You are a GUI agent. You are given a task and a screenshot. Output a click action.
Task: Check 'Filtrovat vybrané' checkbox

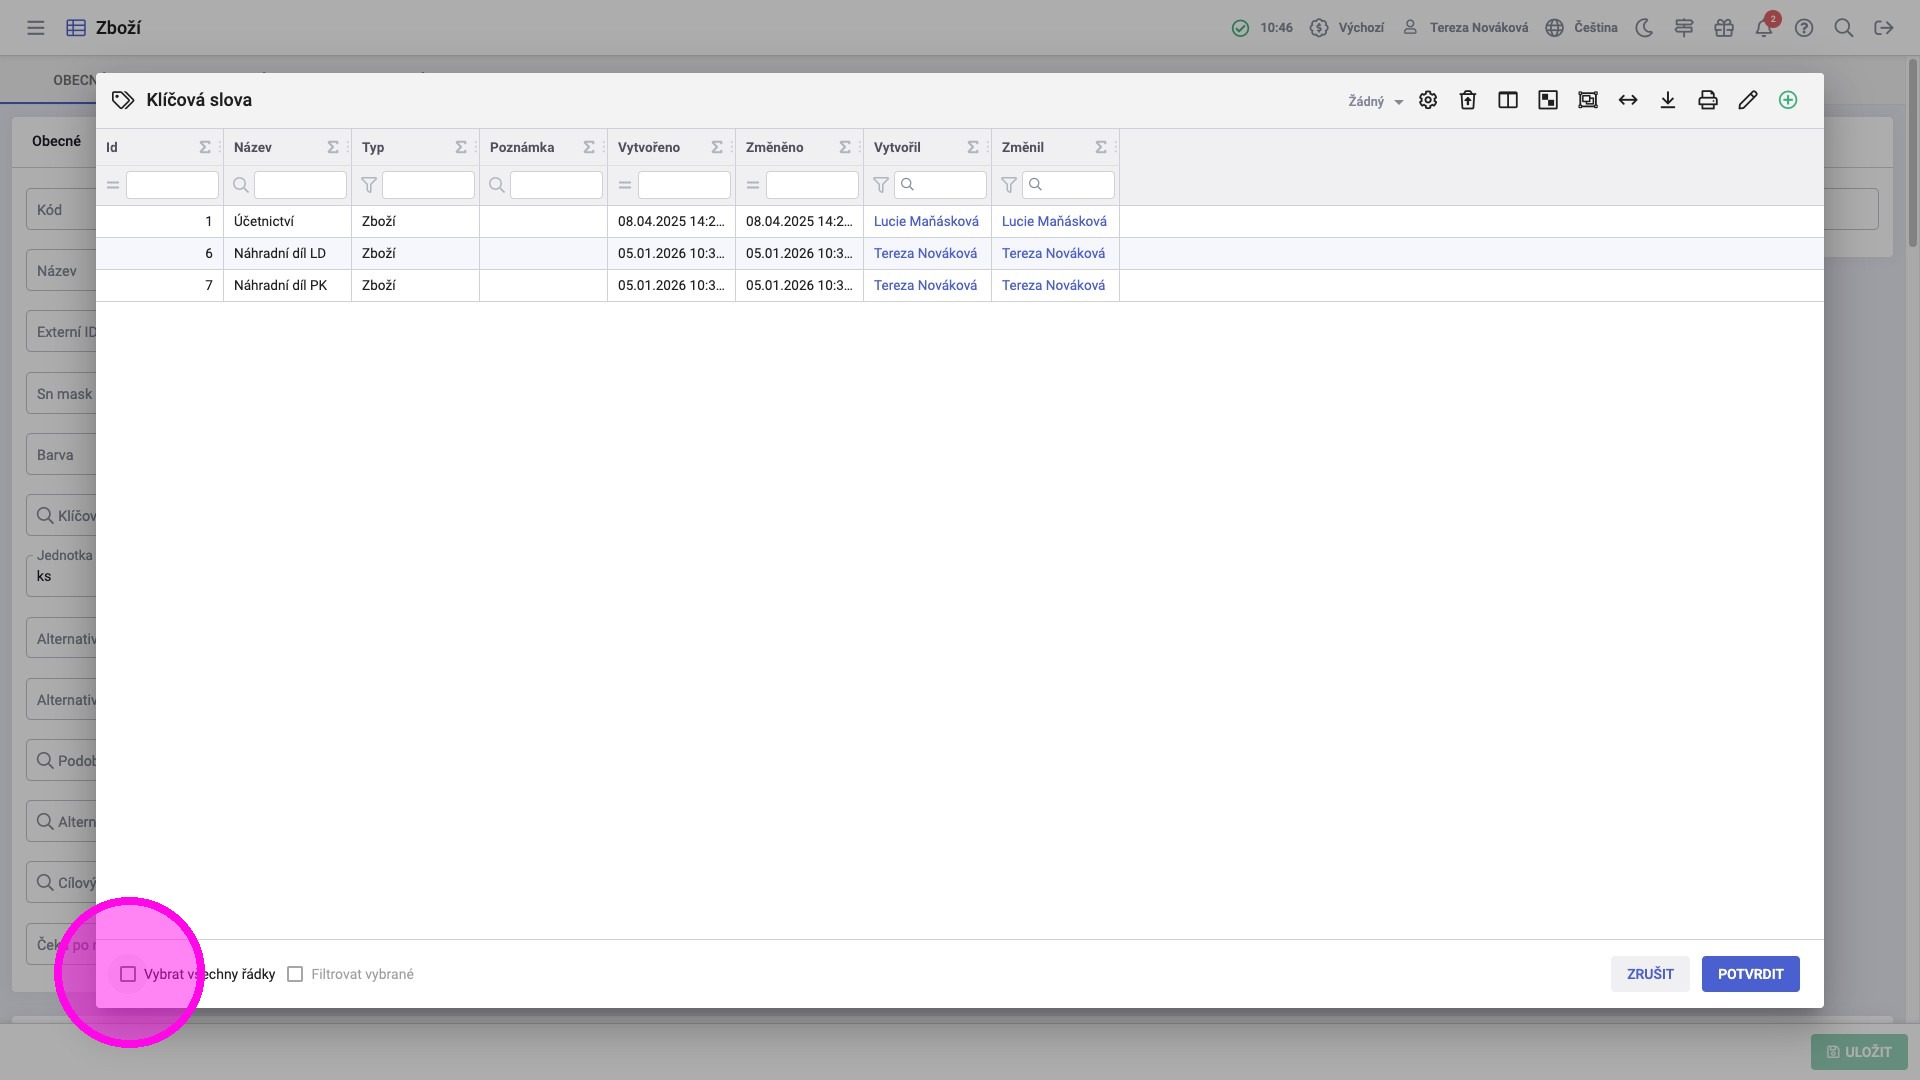(x=295, y=974)
